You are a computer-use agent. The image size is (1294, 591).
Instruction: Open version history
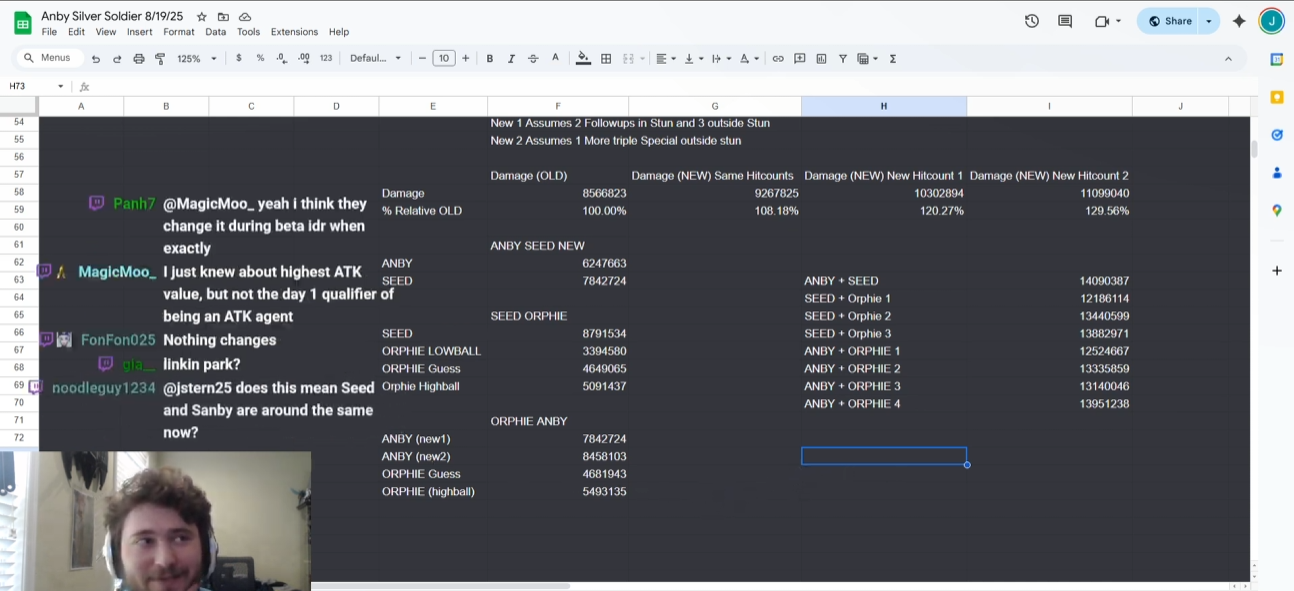[x=1032, y=21]
